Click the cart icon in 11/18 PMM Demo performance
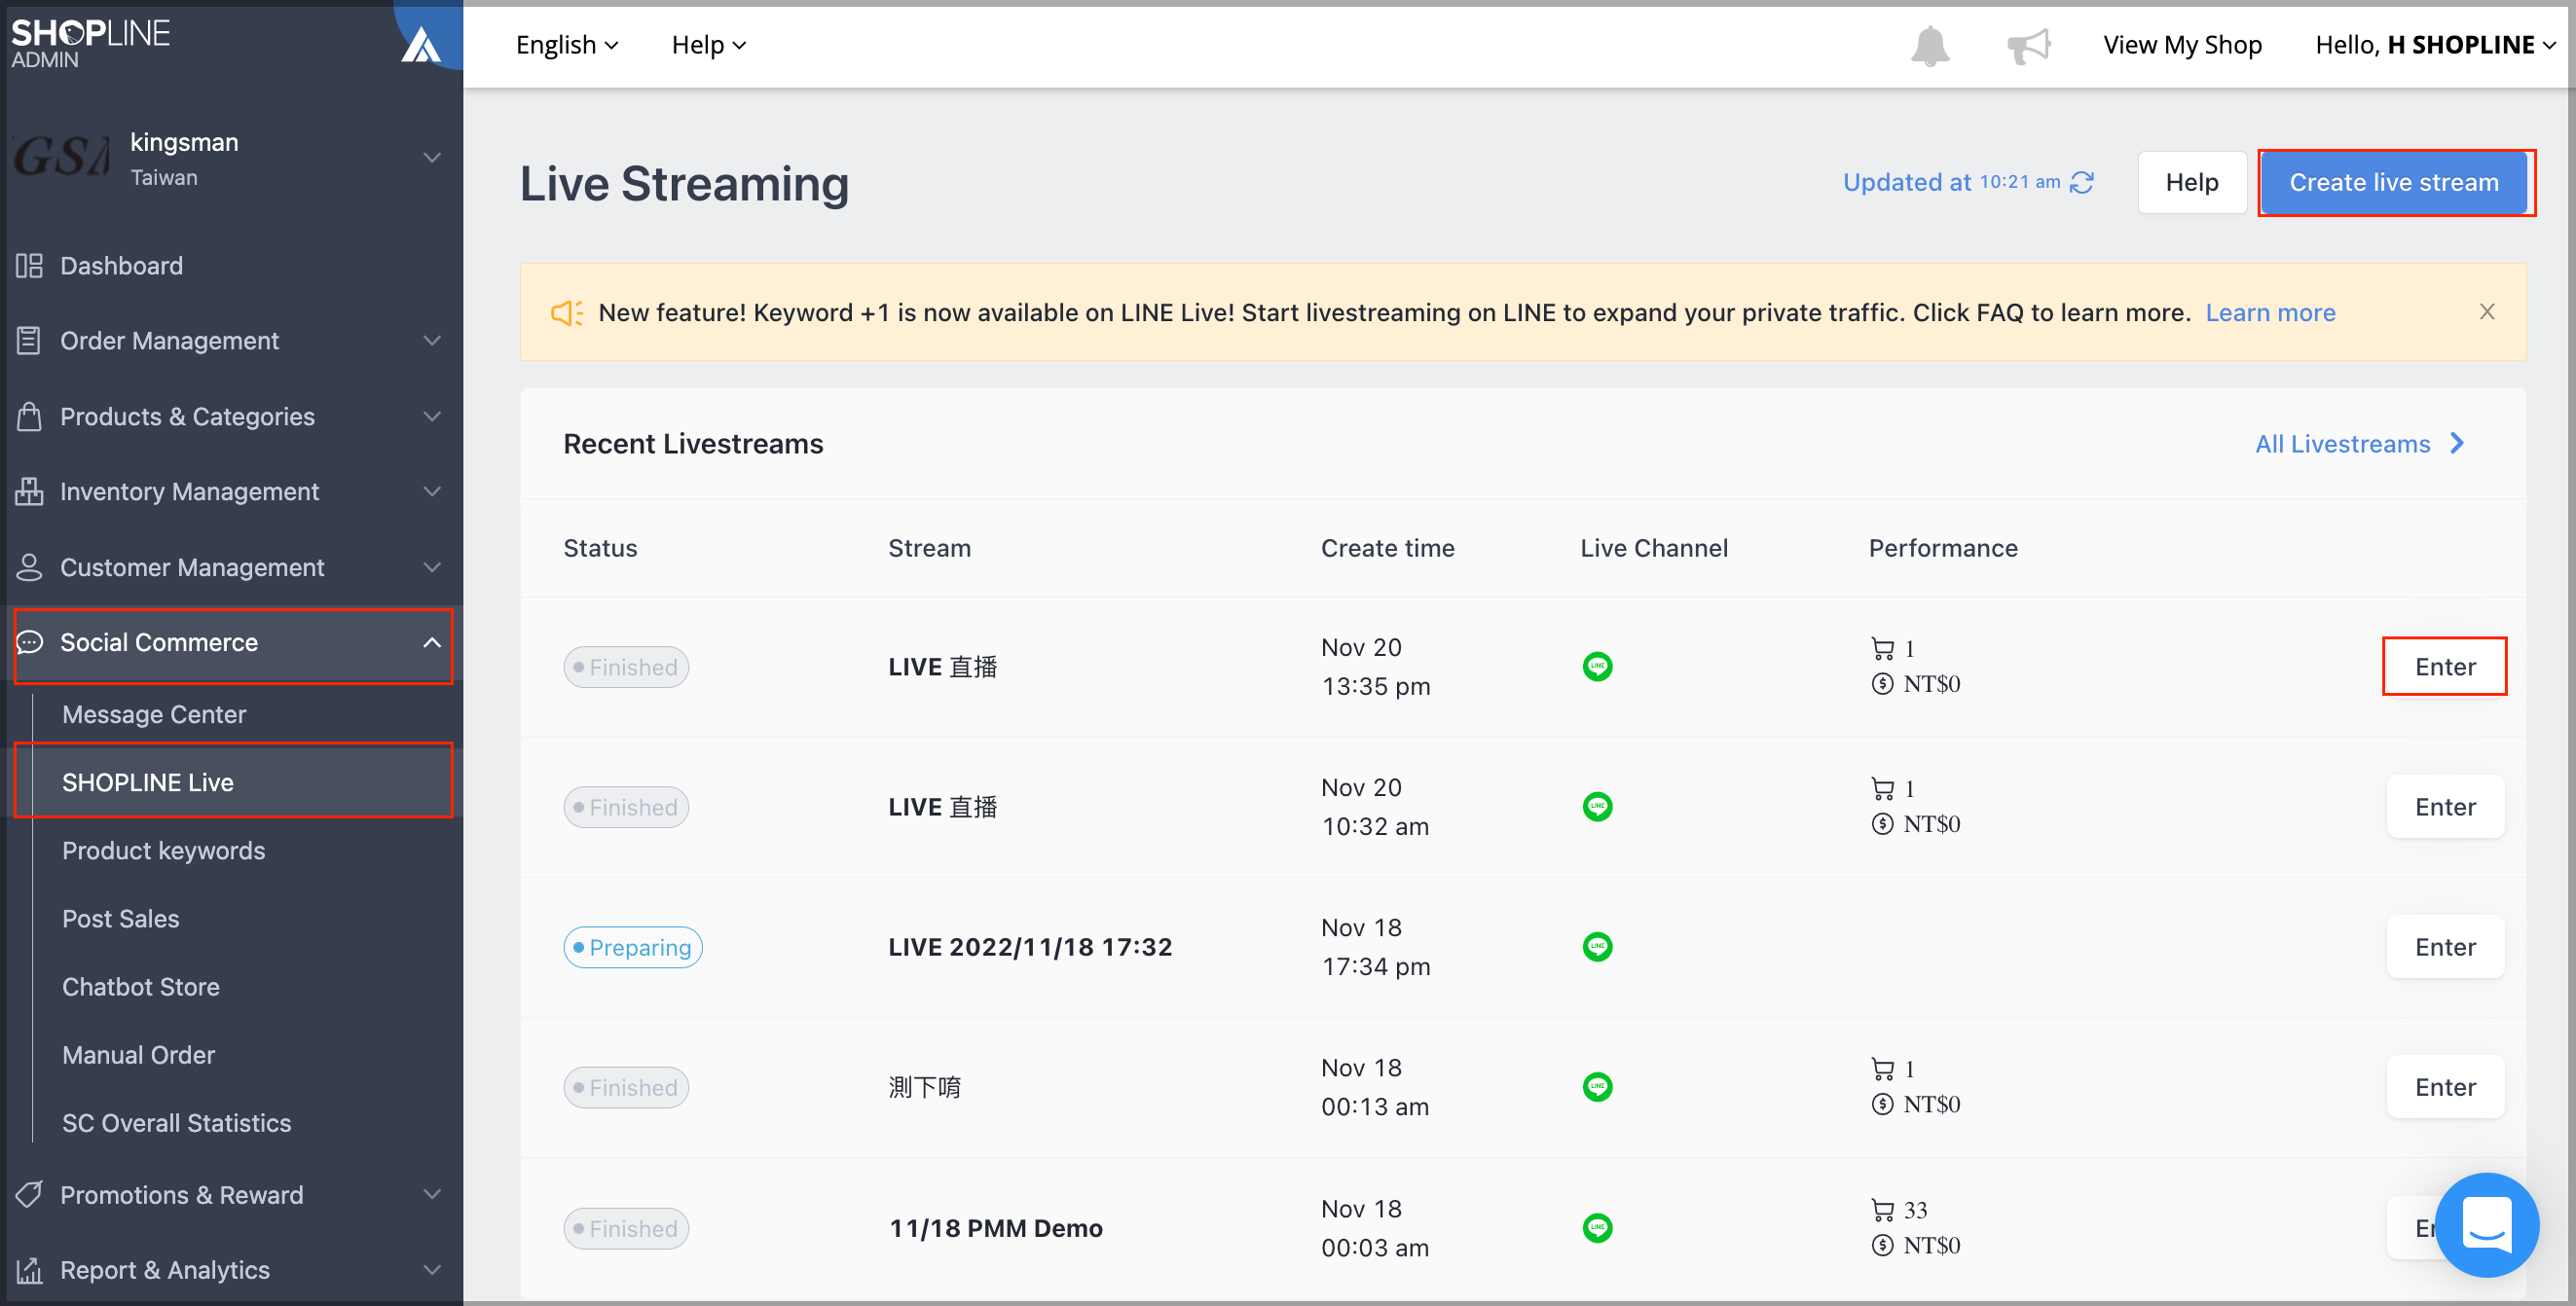Screen dimensions: 2576x1306 tap(1883, 1210)
